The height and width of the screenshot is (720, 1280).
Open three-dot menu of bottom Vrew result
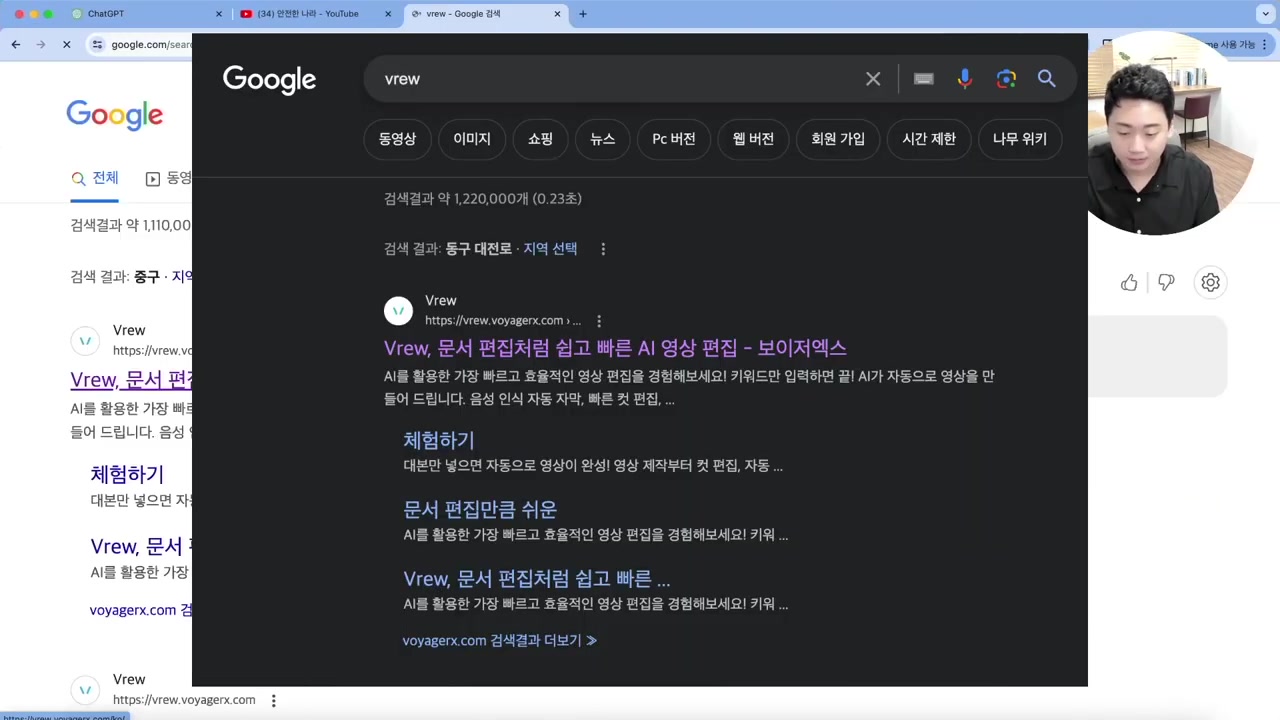[x=273, y=701]
